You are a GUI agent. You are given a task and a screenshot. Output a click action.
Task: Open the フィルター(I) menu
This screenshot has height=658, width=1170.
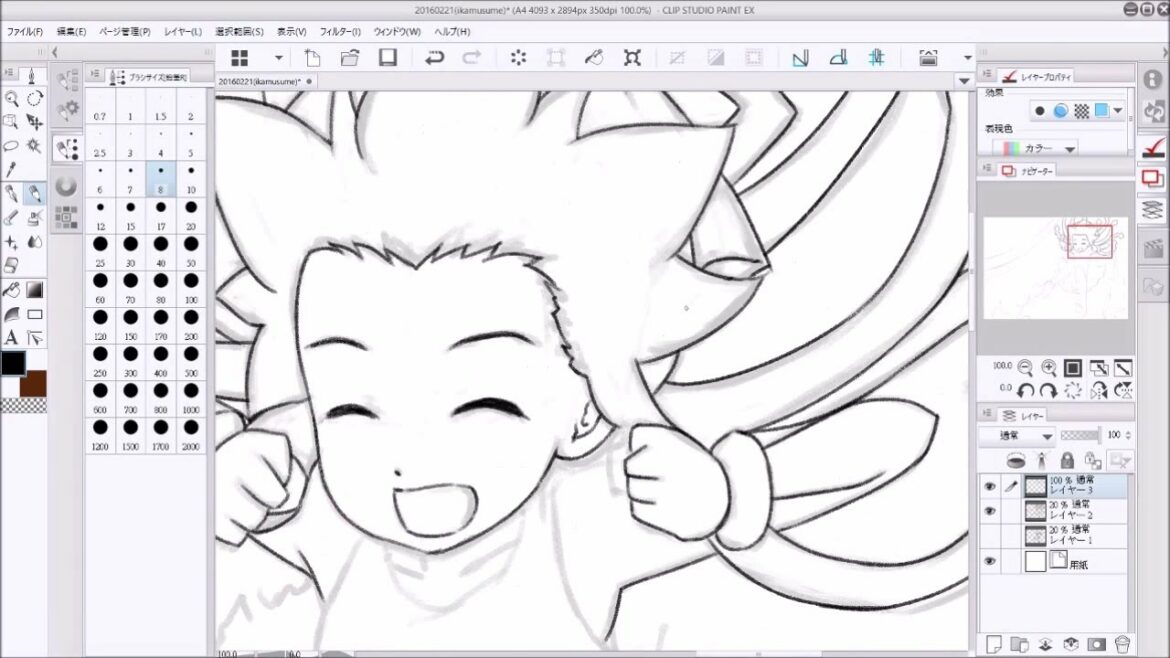(341, 32)
